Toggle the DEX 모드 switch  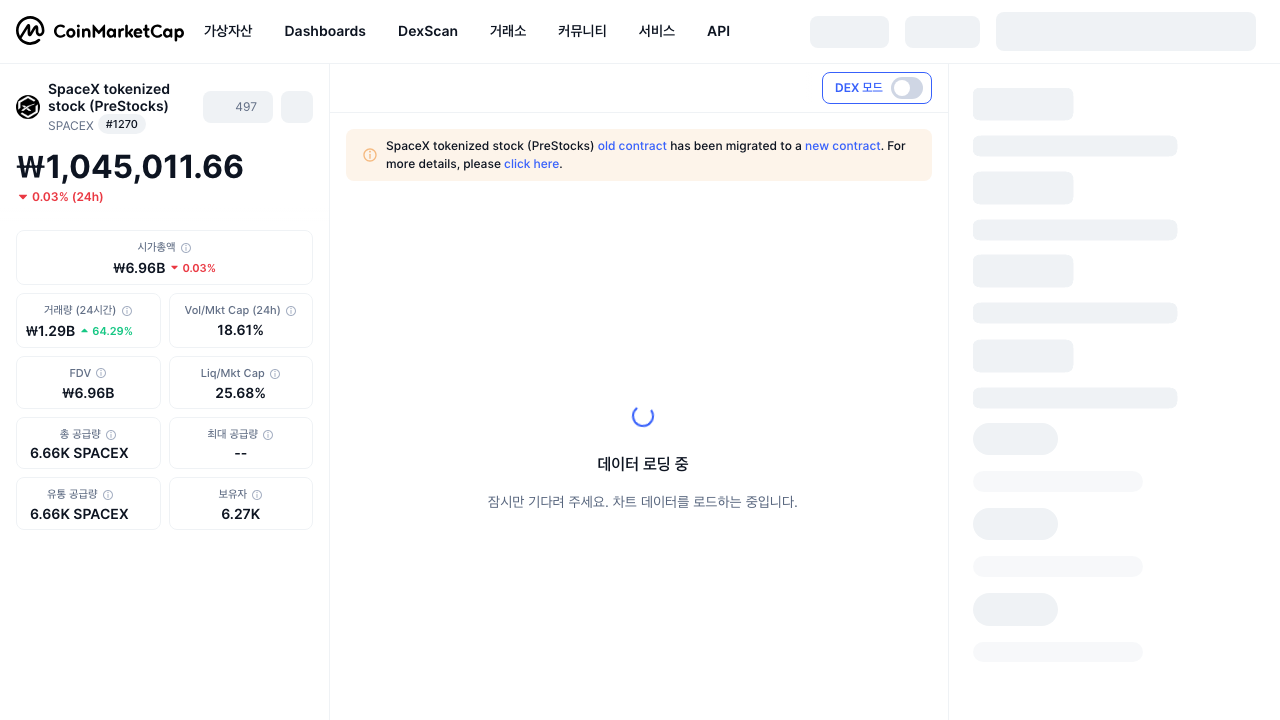907,88
